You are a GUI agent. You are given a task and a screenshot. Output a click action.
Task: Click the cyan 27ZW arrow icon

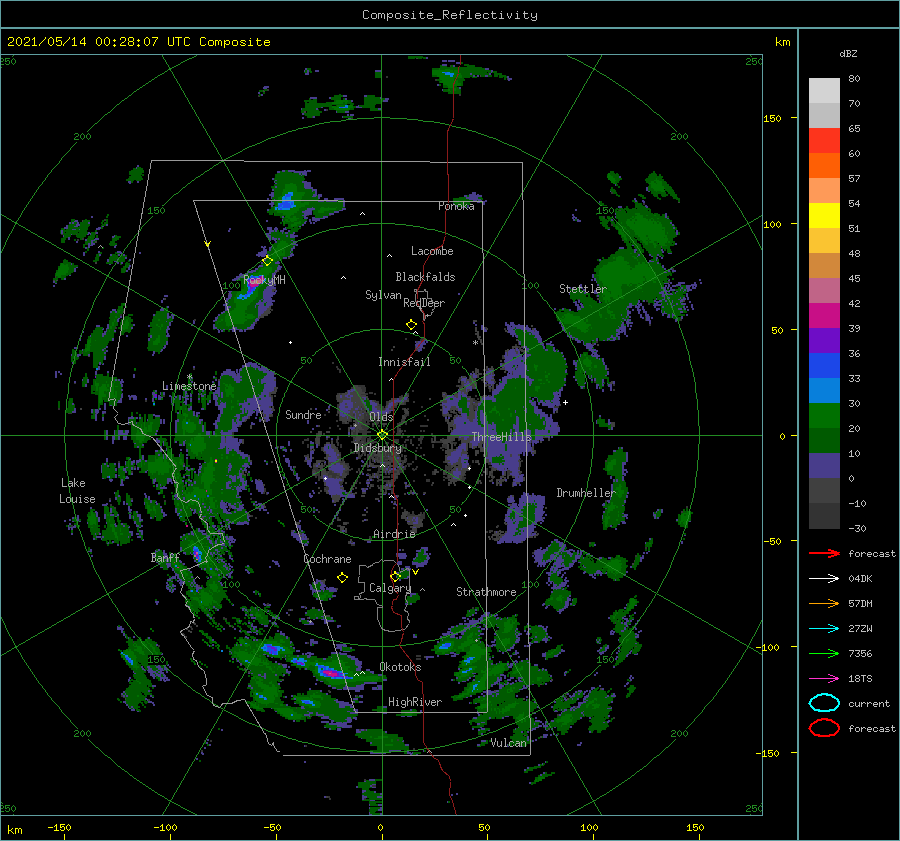point(824,629)
